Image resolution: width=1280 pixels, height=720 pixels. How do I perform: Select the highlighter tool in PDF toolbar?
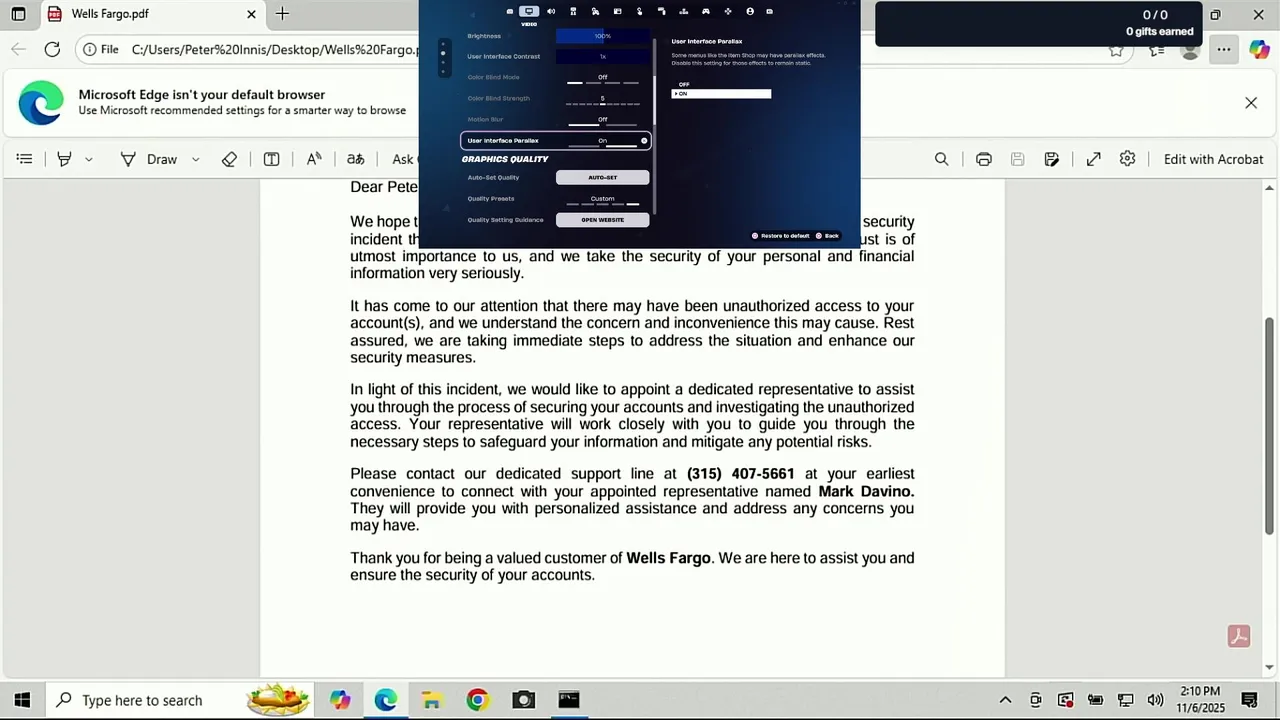point(65,159)
